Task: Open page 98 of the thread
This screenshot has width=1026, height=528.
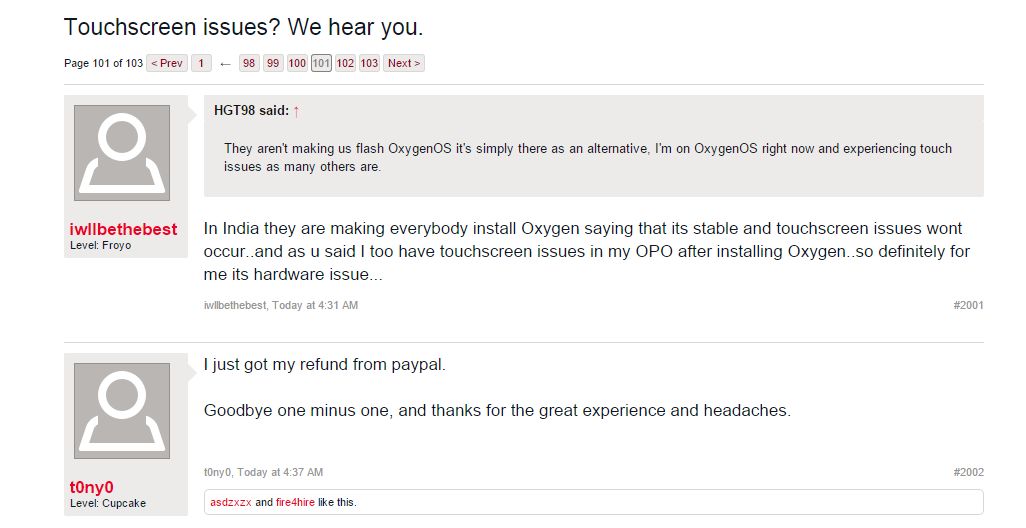Action: click(x=249, y=63)
